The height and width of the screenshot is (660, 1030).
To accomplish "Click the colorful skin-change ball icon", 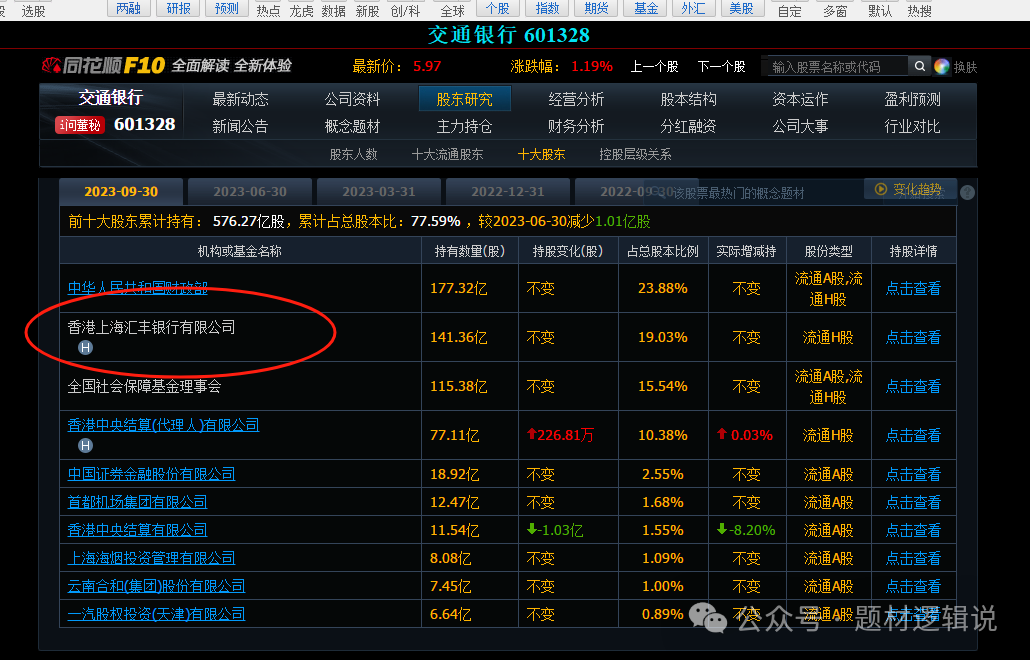I will (x=942, y=67).
